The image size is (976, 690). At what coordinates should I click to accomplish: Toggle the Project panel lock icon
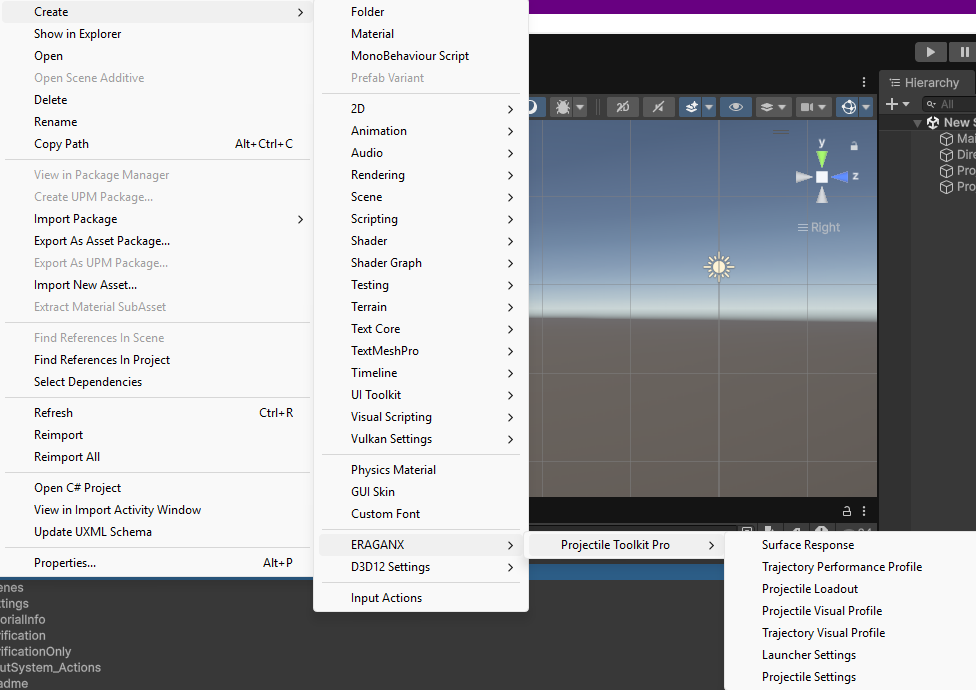(x=847, y=511)
